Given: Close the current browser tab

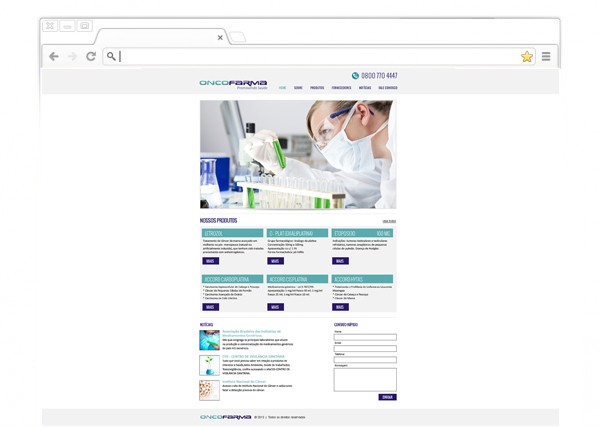Looking at the screenshot, I should point(220,37).
